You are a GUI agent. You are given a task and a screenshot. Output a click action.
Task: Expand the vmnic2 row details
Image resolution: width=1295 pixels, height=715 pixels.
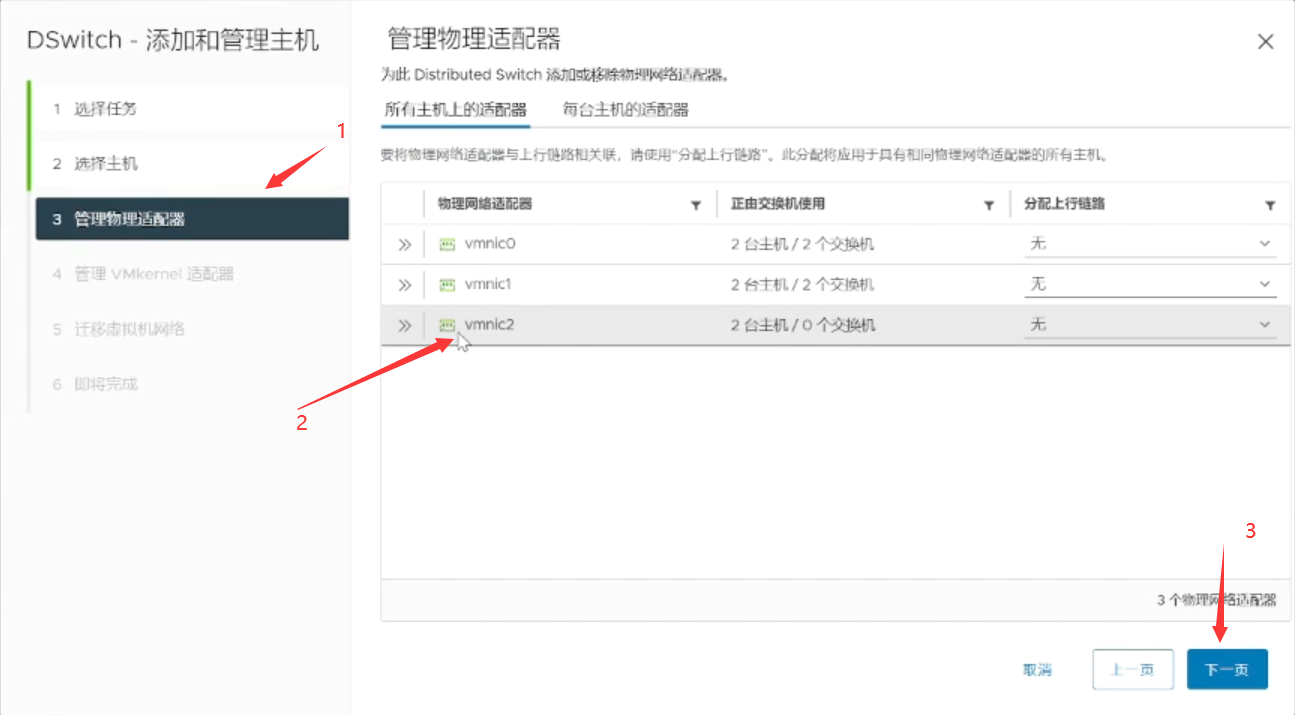(404, 325)
